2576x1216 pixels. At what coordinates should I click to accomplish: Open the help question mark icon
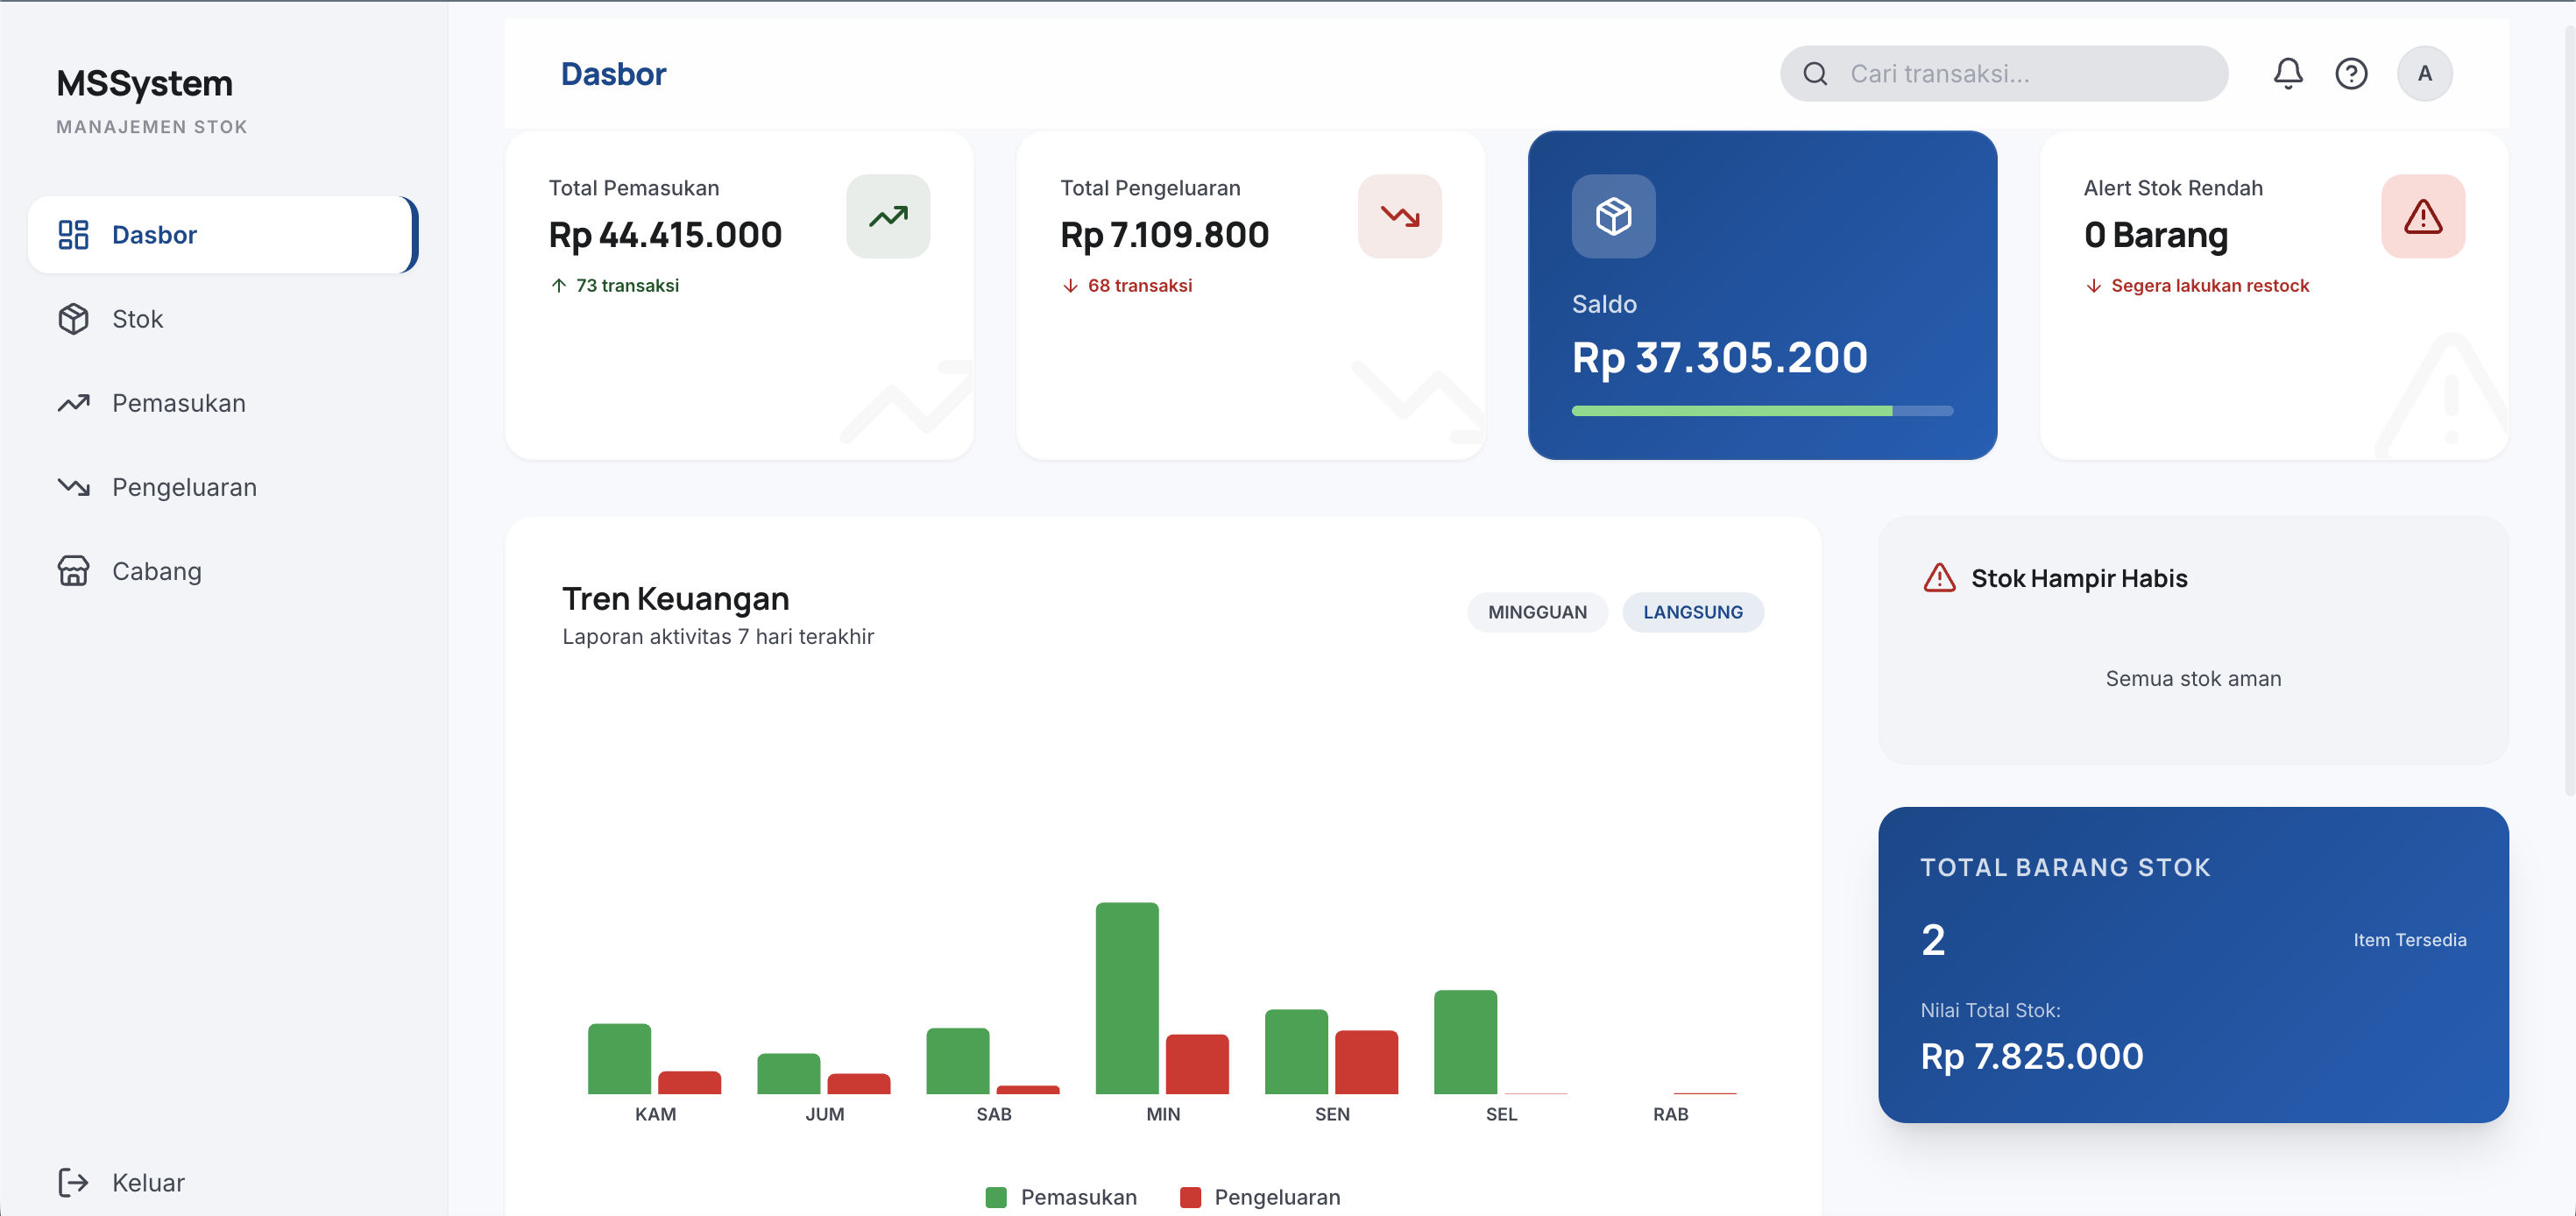tap(2350, 73)
